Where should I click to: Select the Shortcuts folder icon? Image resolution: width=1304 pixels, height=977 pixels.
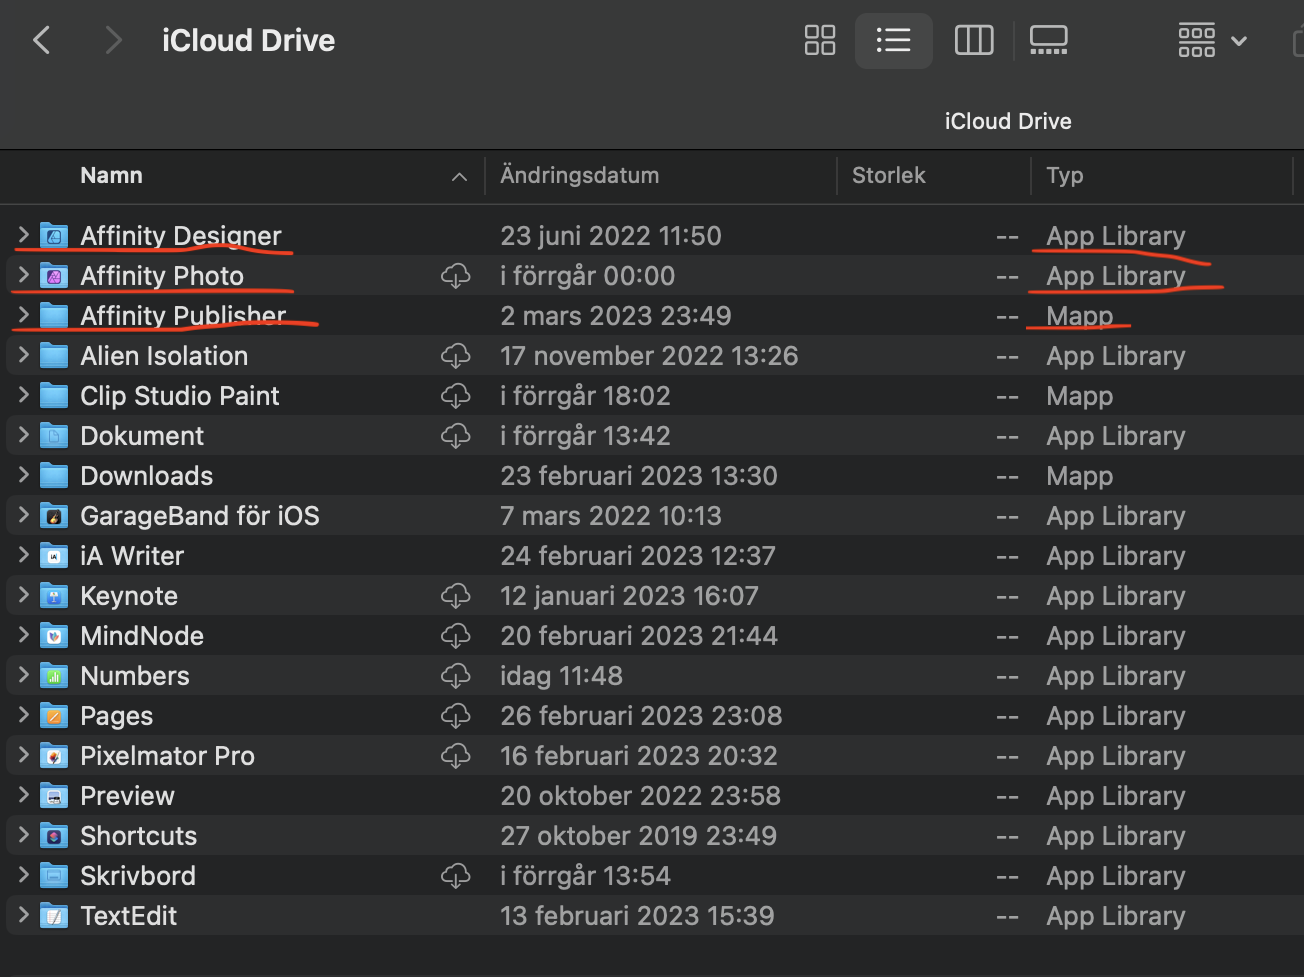point(54,836)
